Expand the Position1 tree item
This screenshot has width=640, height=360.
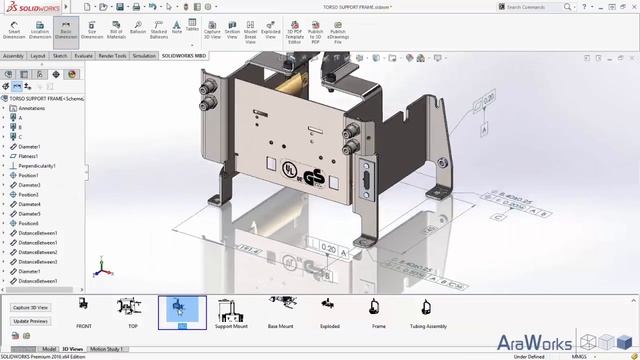click(x=4, y=175)
